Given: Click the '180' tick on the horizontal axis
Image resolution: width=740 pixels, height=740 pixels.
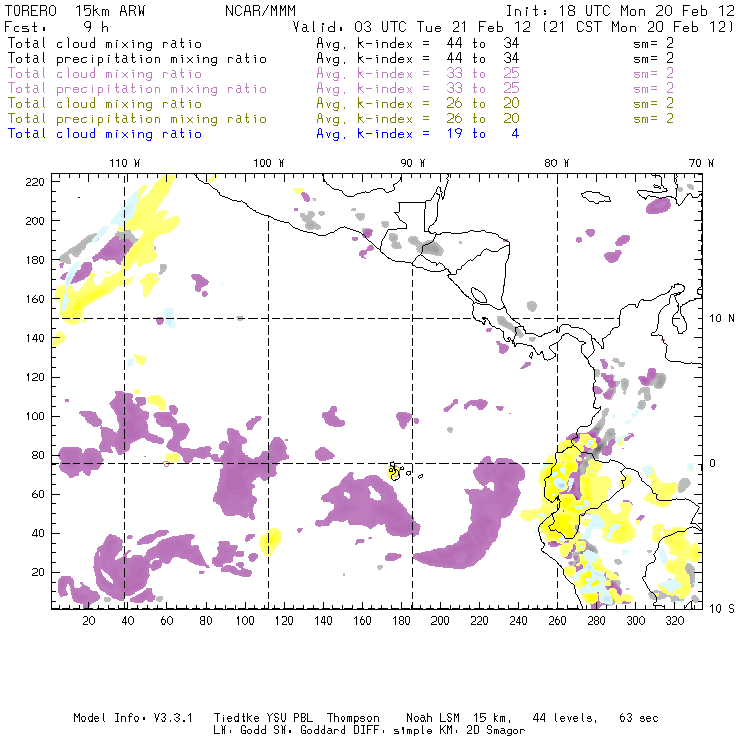Looking at the screenshot, I should (401, 621).
